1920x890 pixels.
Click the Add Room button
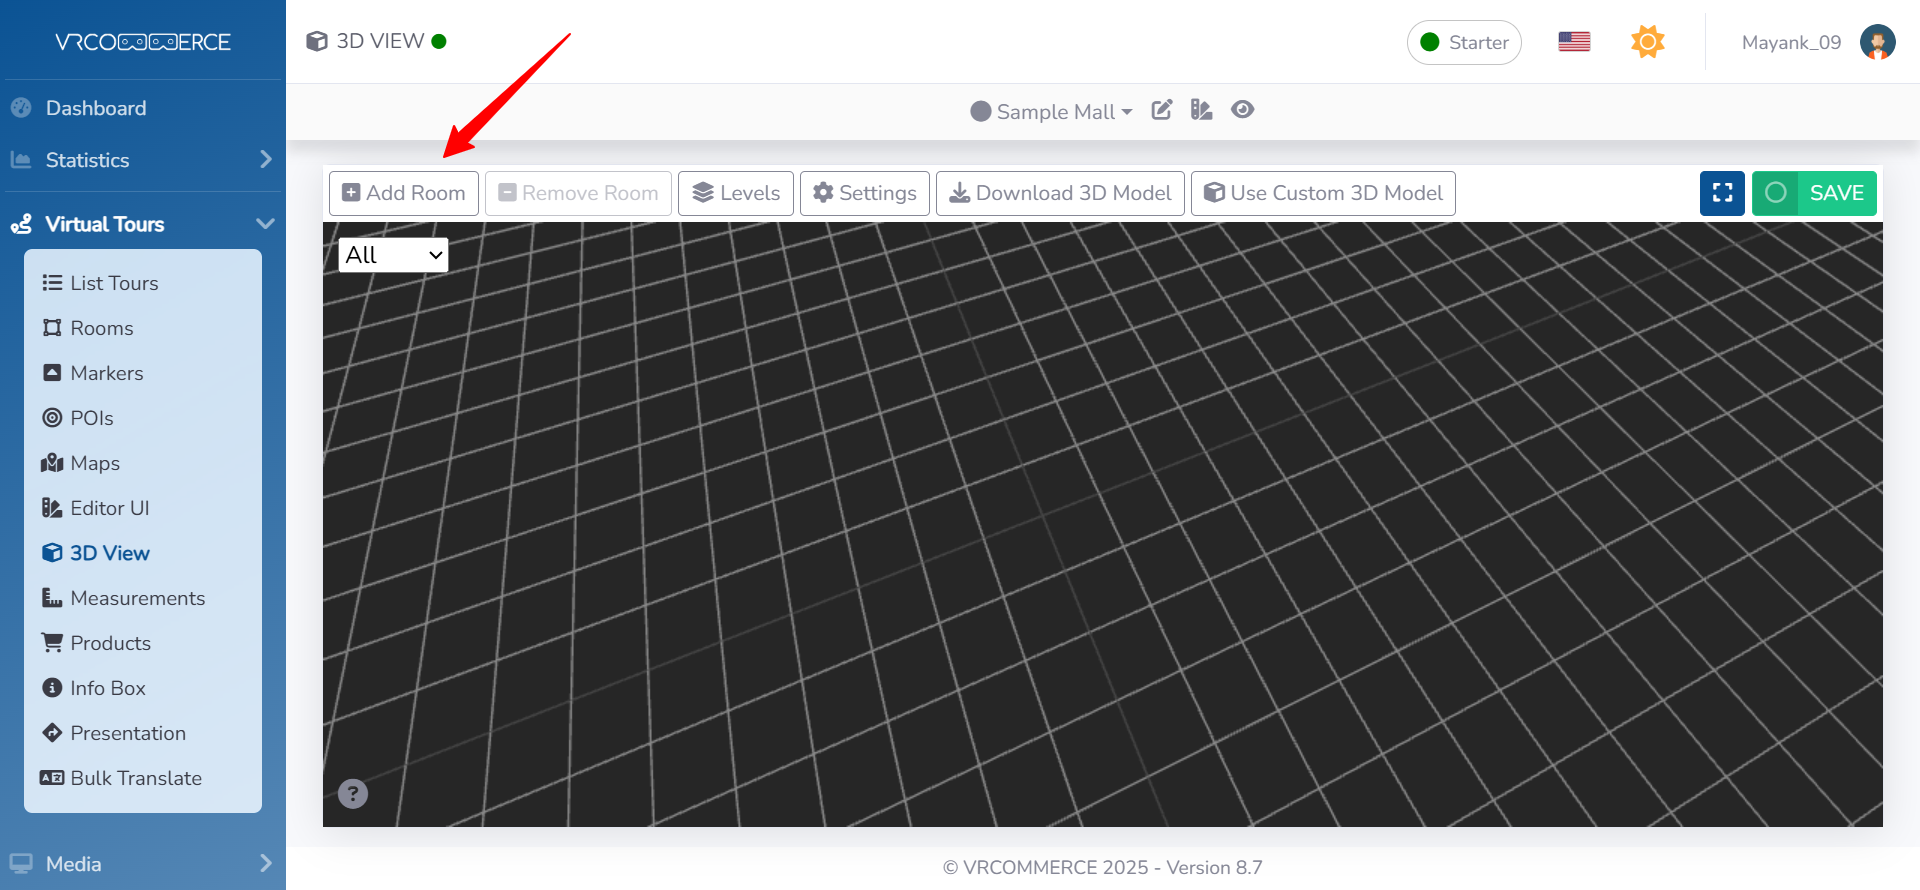tap(404, 193)
